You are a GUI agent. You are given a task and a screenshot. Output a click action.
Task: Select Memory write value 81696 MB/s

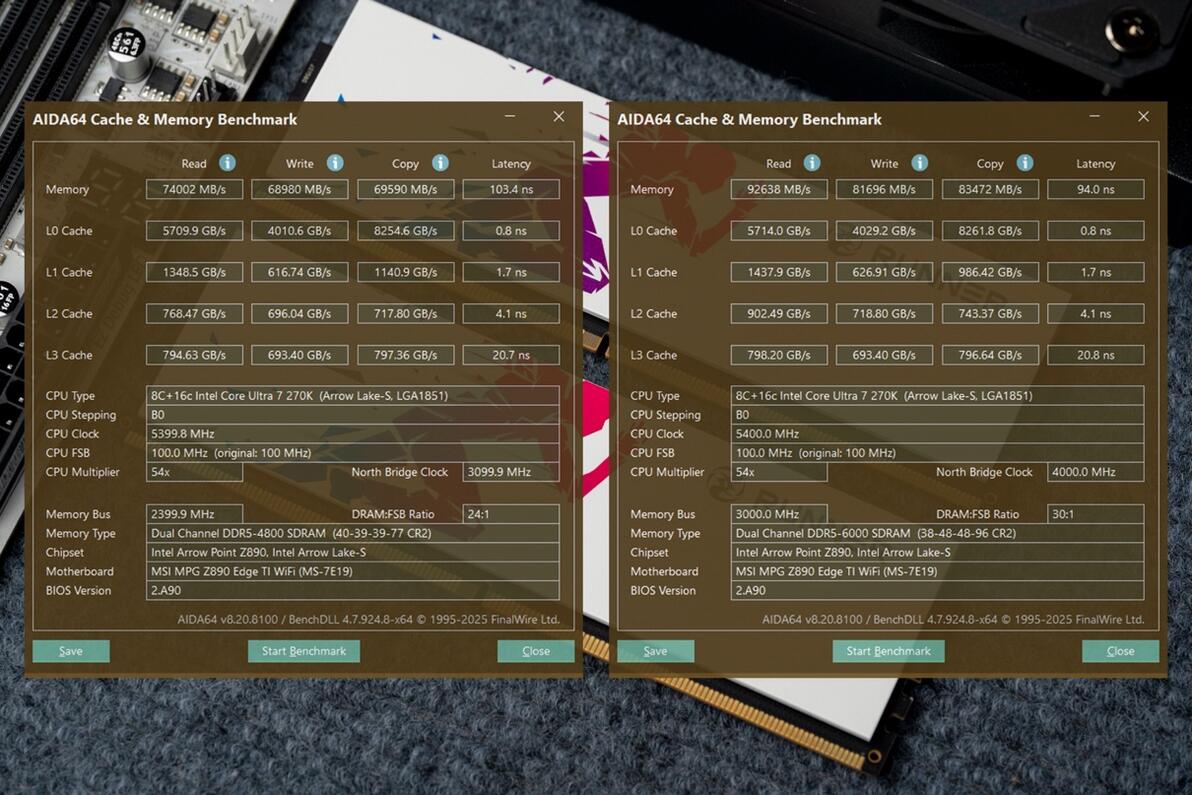pos(884,189)
